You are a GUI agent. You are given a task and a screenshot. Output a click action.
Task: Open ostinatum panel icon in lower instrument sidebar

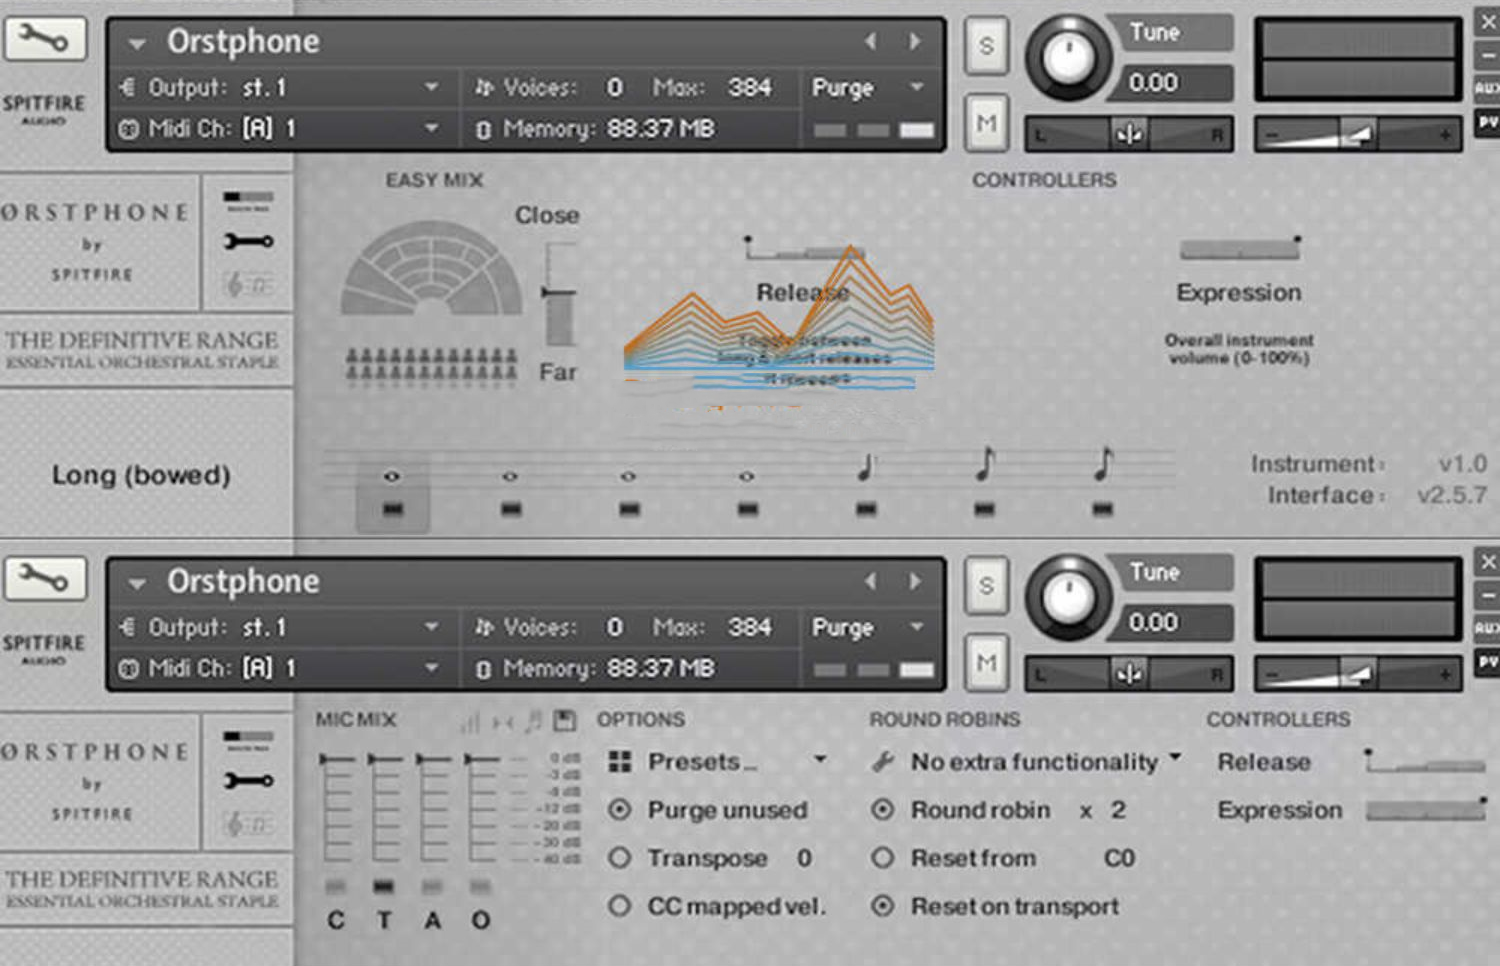248,824
